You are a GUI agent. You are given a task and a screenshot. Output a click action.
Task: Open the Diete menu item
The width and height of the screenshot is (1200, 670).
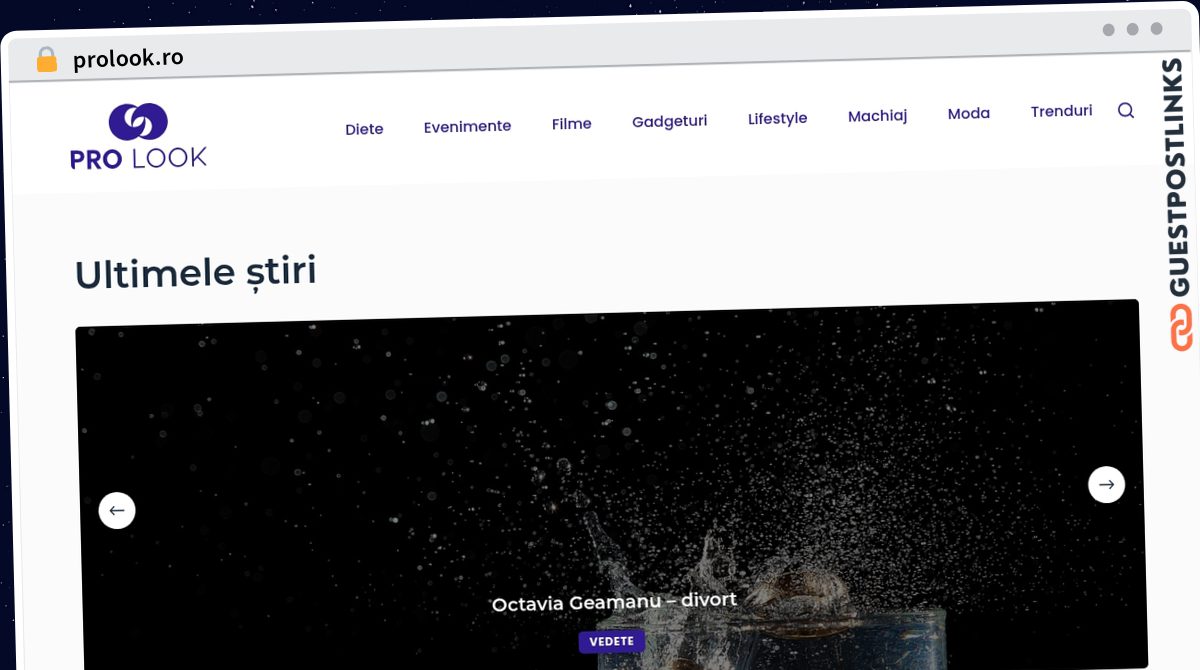[364, 129]
